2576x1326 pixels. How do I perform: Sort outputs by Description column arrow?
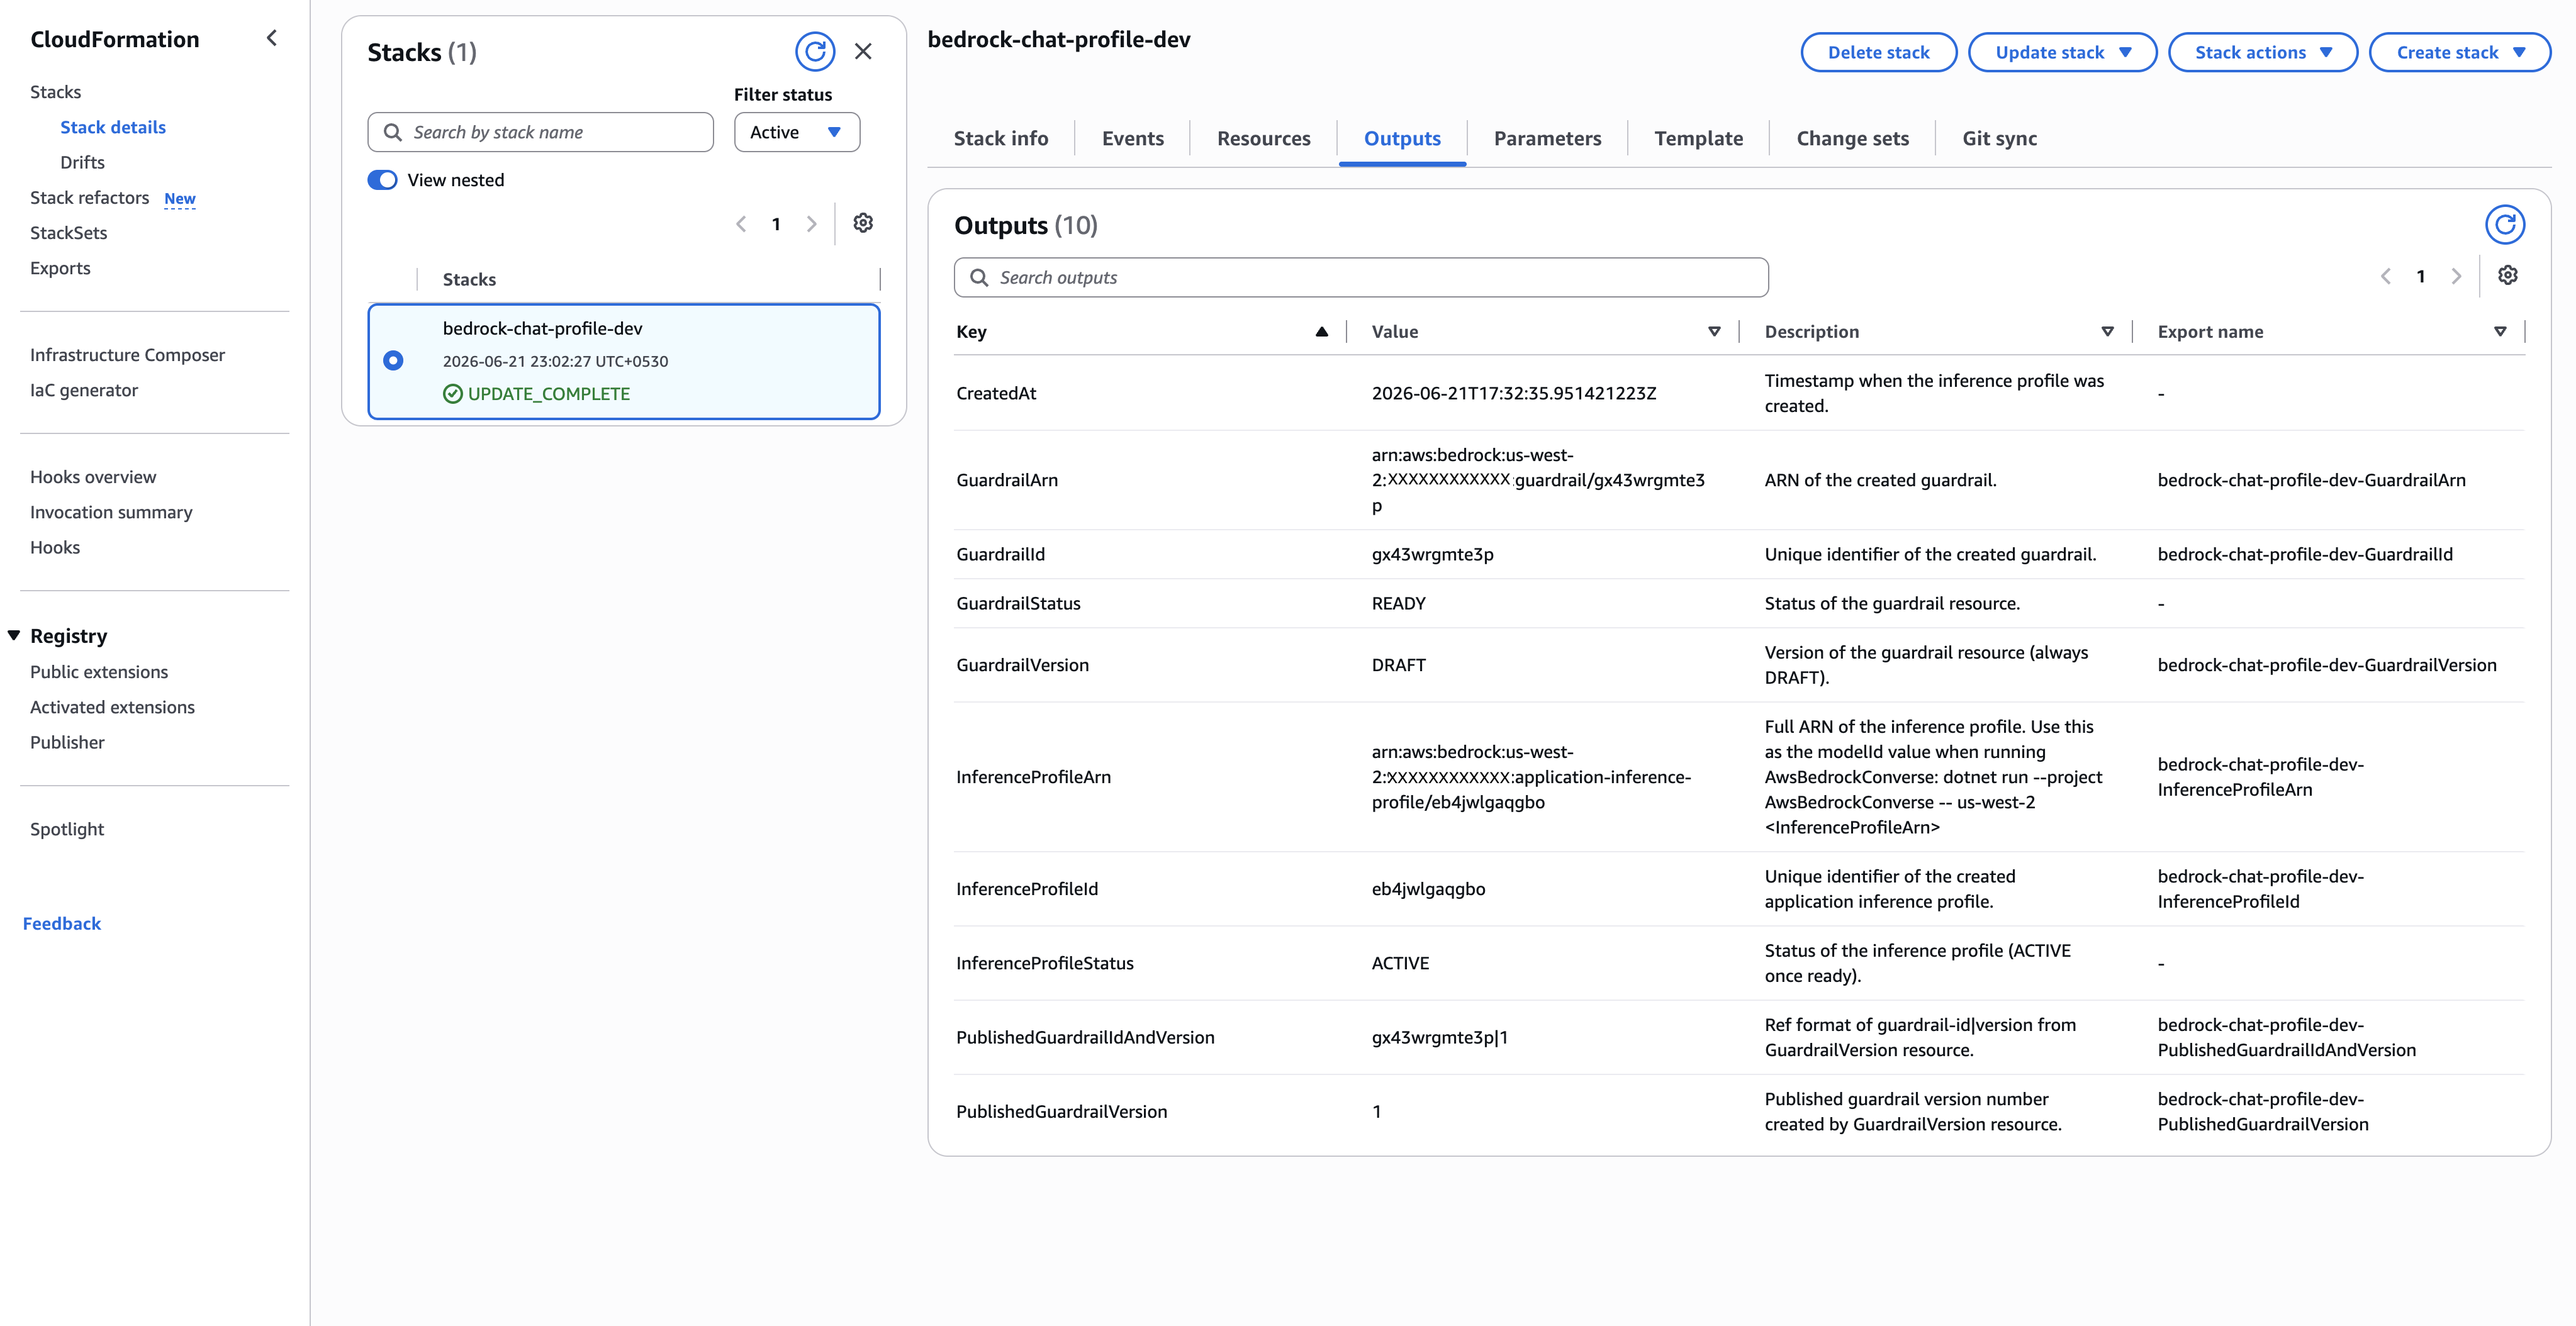pos(2107,332)
